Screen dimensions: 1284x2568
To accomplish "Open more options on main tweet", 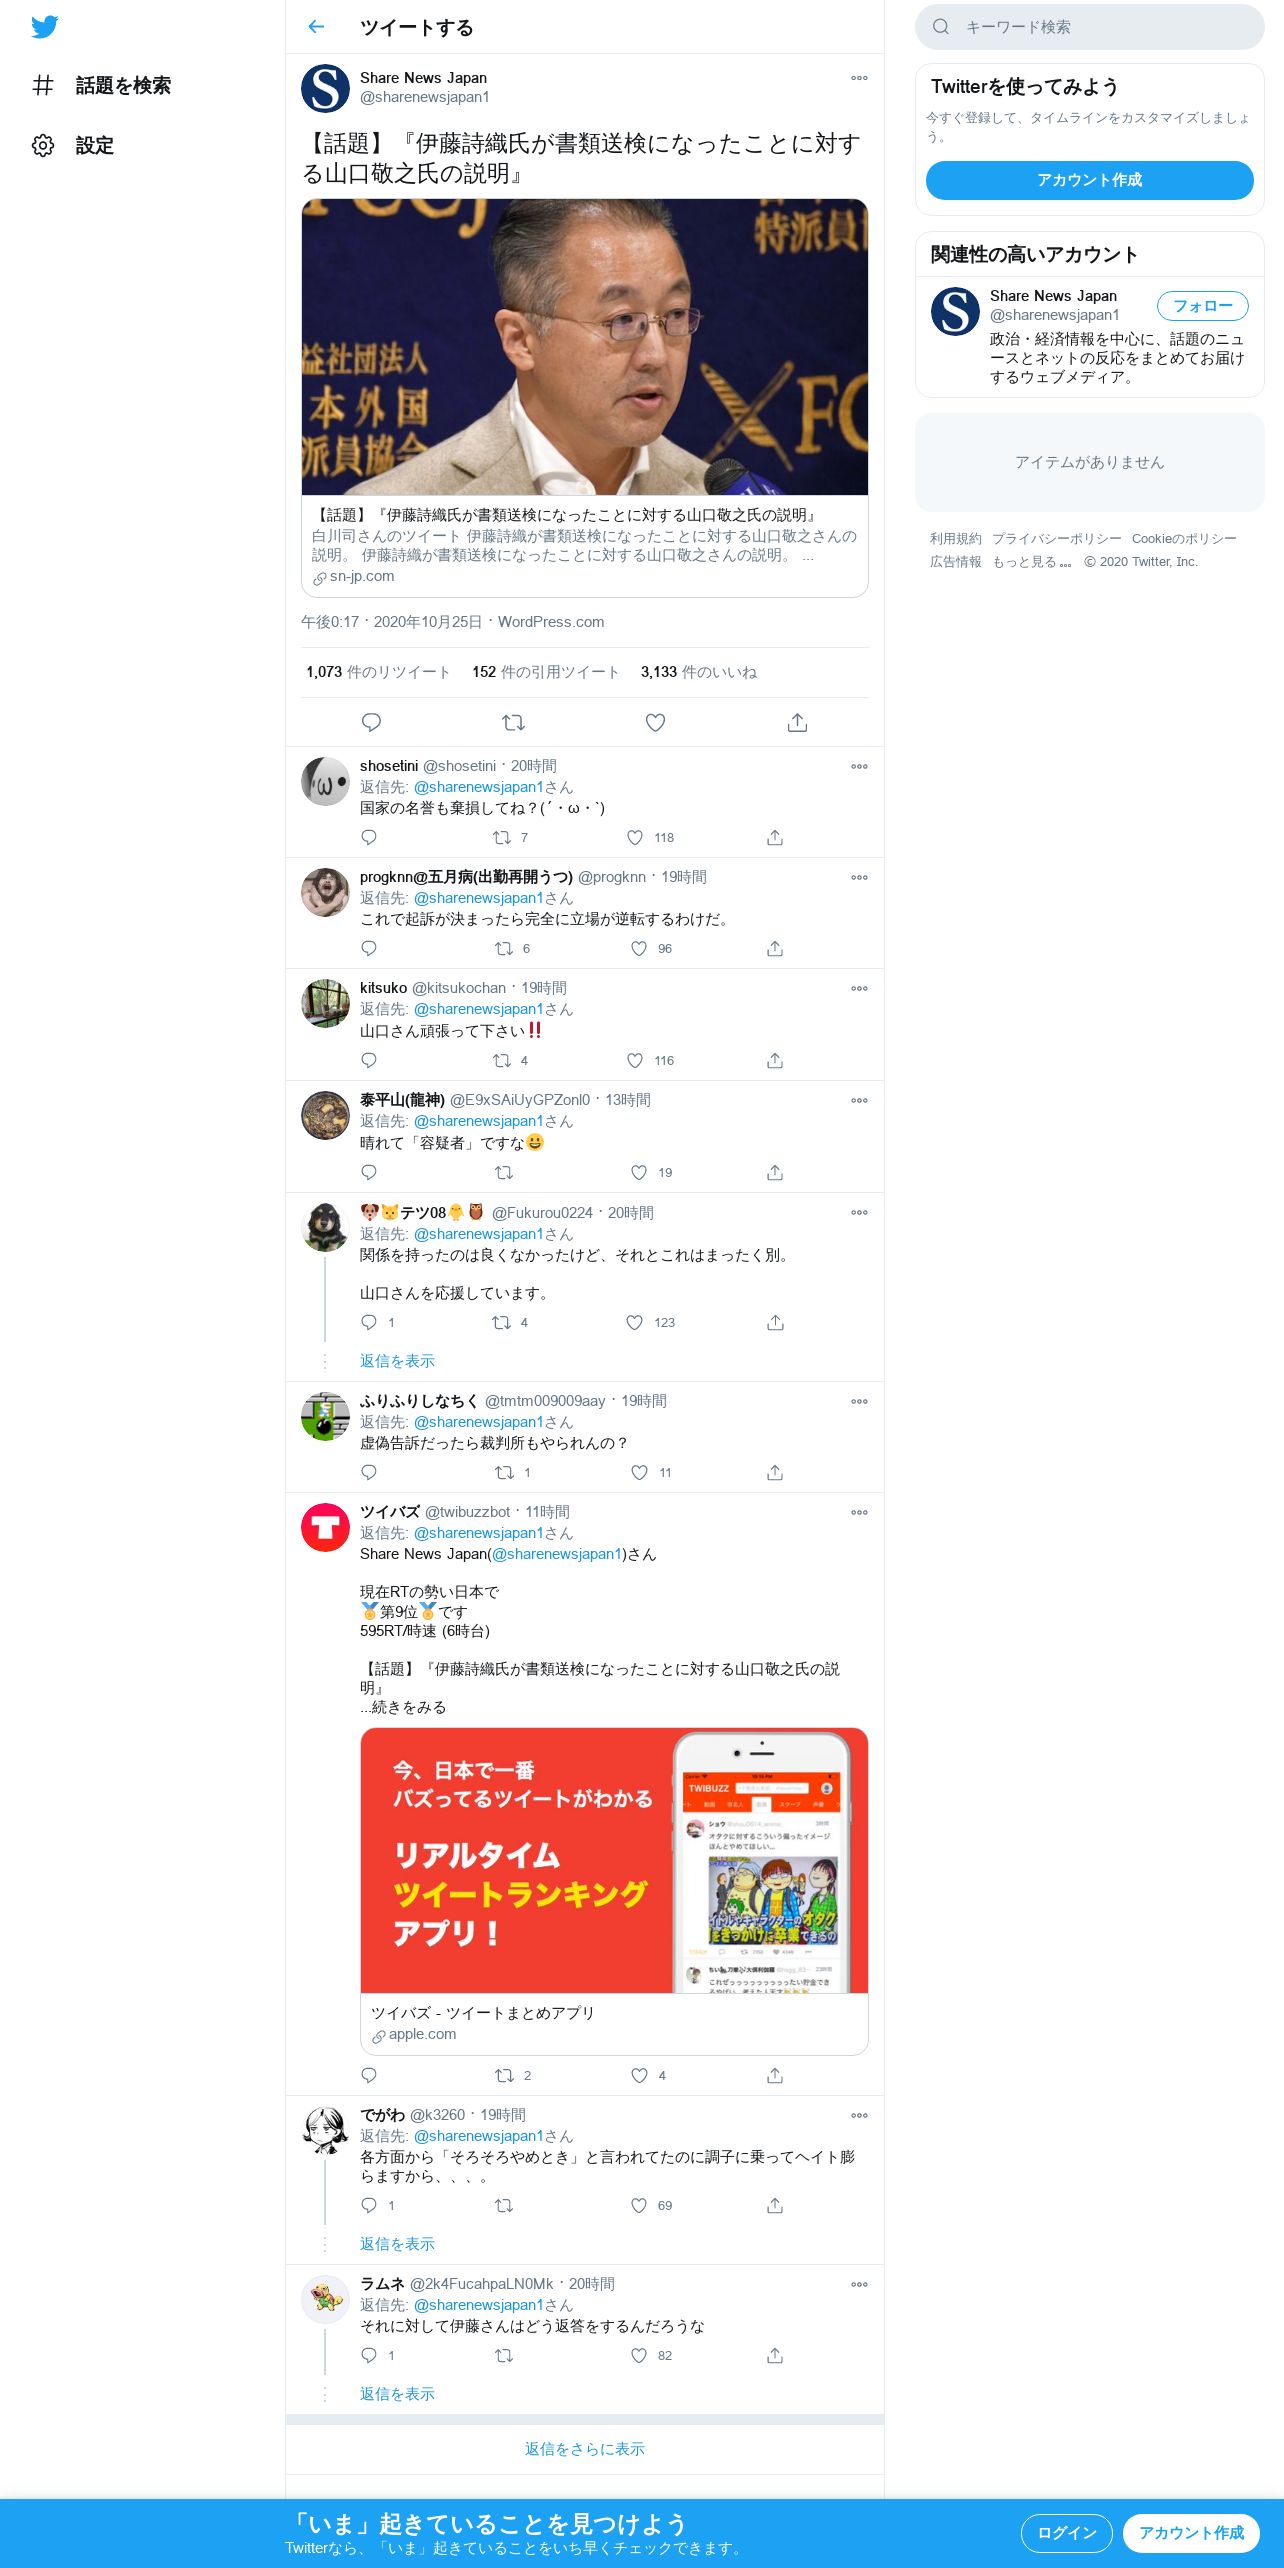I will point(859,78).
